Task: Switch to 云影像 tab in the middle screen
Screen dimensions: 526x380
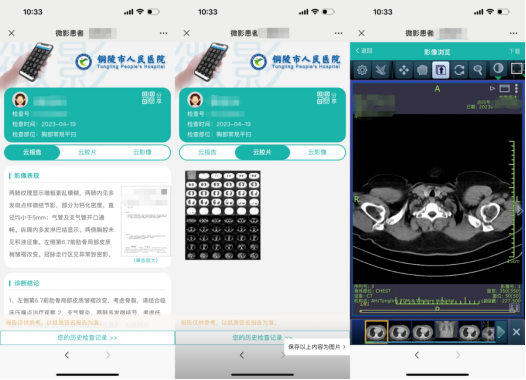Action: [x=317, y=152]
